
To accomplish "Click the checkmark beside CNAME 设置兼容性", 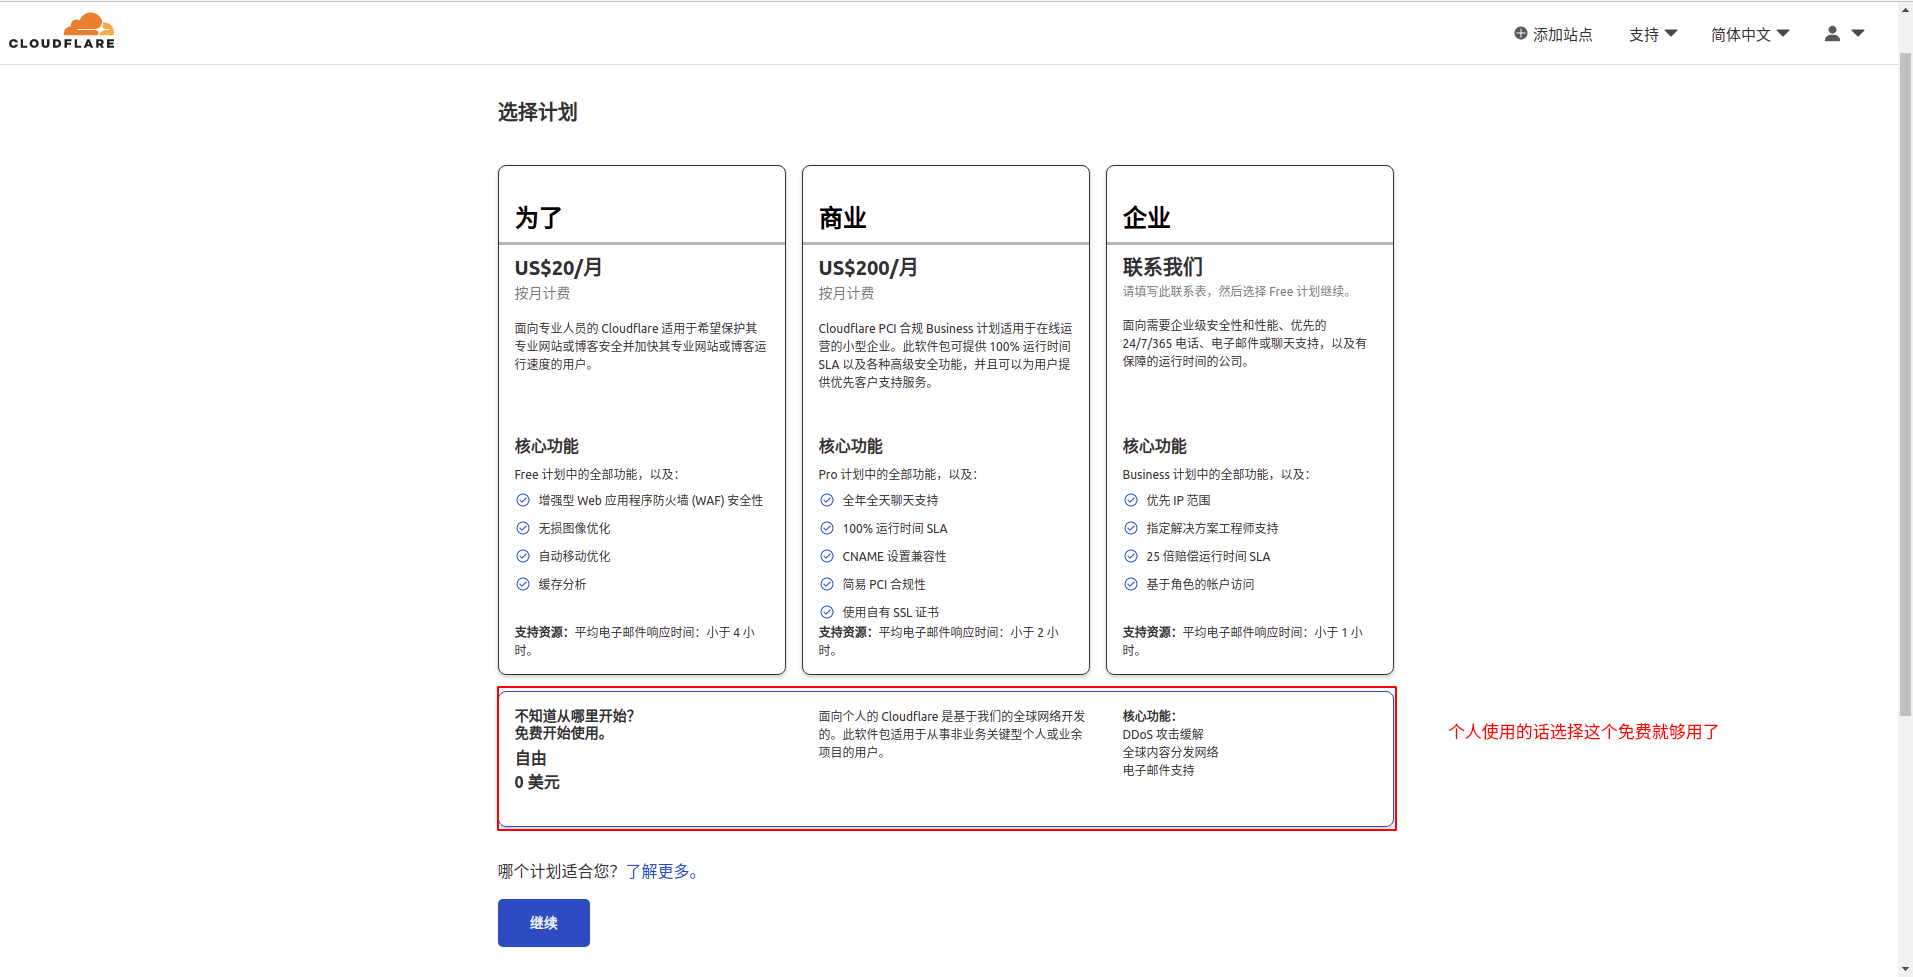I will [x=827, y=556].
